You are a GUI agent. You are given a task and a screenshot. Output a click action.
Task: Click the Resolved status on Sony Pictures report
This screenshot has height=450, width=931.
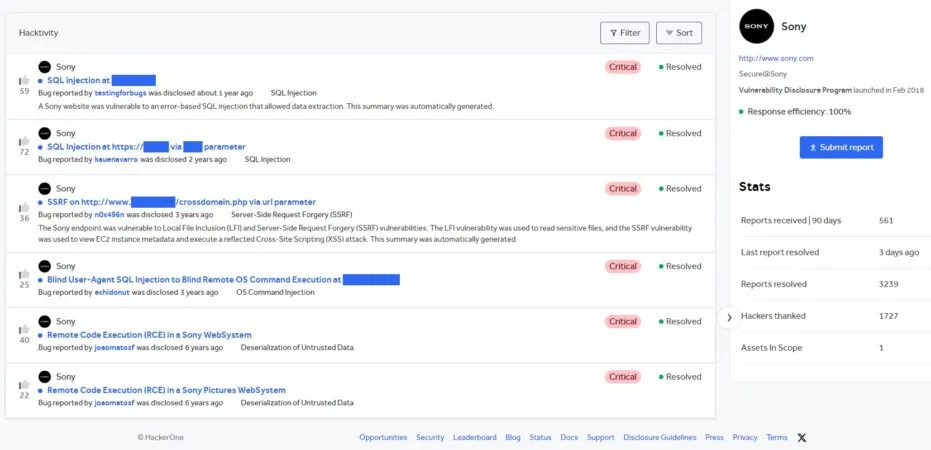tap(680, 377)
